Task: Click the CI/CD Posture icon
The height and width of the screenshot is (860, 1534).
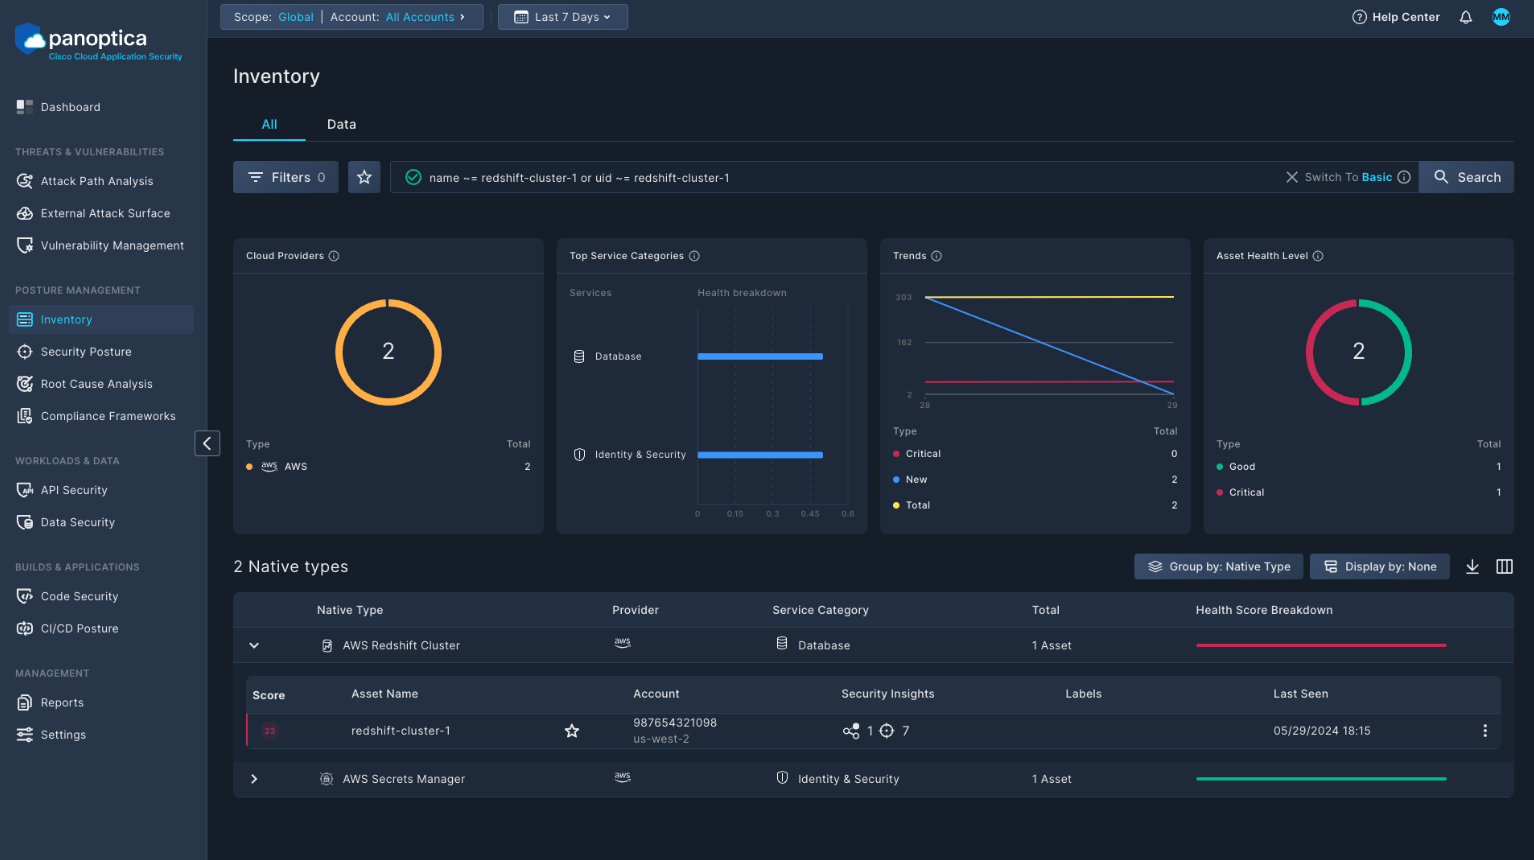Action: tap(25, 628)
